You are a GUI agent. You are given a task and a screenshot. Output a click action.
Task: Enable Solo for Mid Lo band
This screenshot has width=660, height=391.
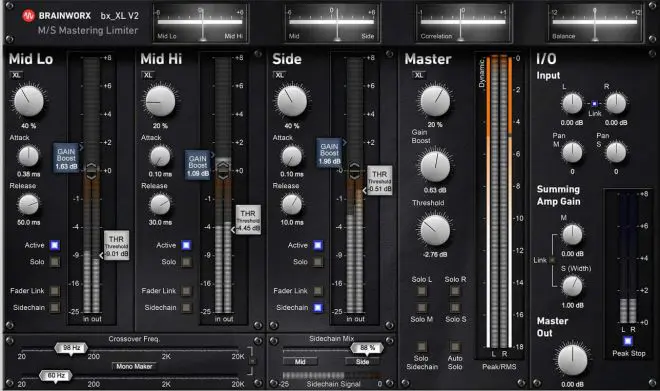coord(55,262)
